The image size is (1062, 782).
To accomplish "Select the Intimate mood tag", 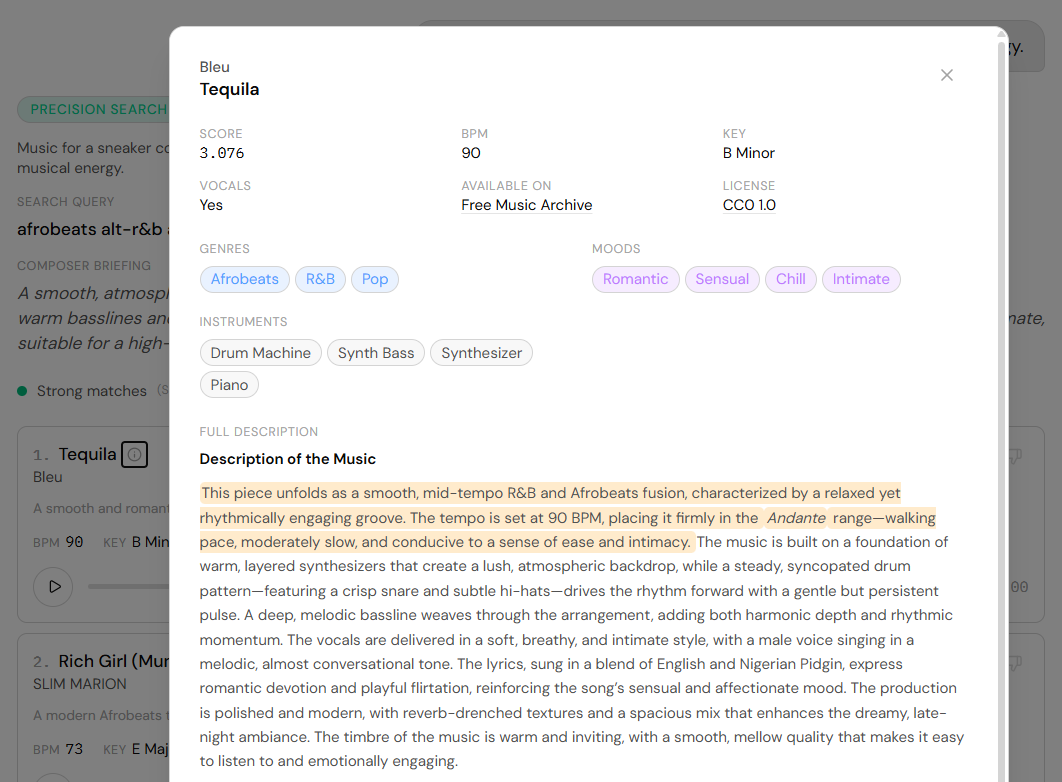I will point(861,280).
